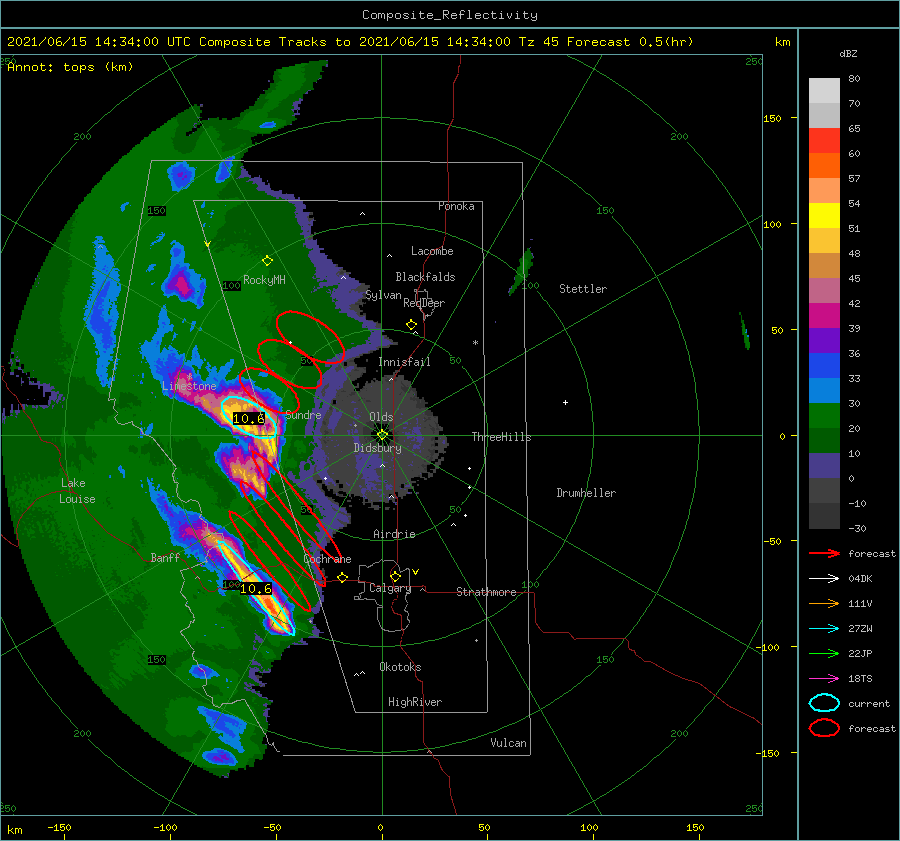Image resolution: width=900 pixels, height=841 pixels.
Task: Click the small green echo west of Stettler
Action: coord(522,271)
